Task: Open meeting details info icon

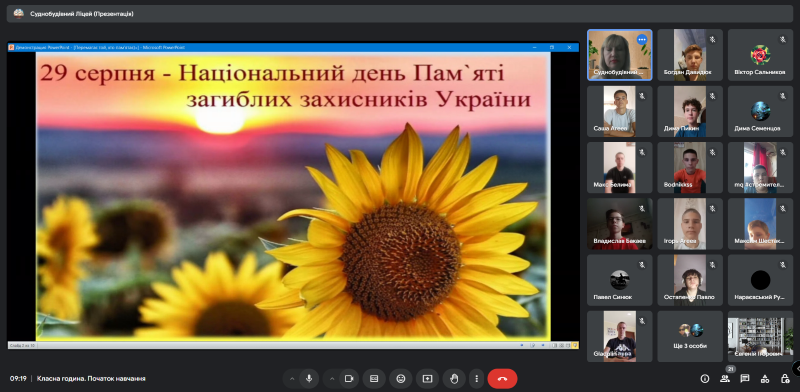Action: pos(705,379)
